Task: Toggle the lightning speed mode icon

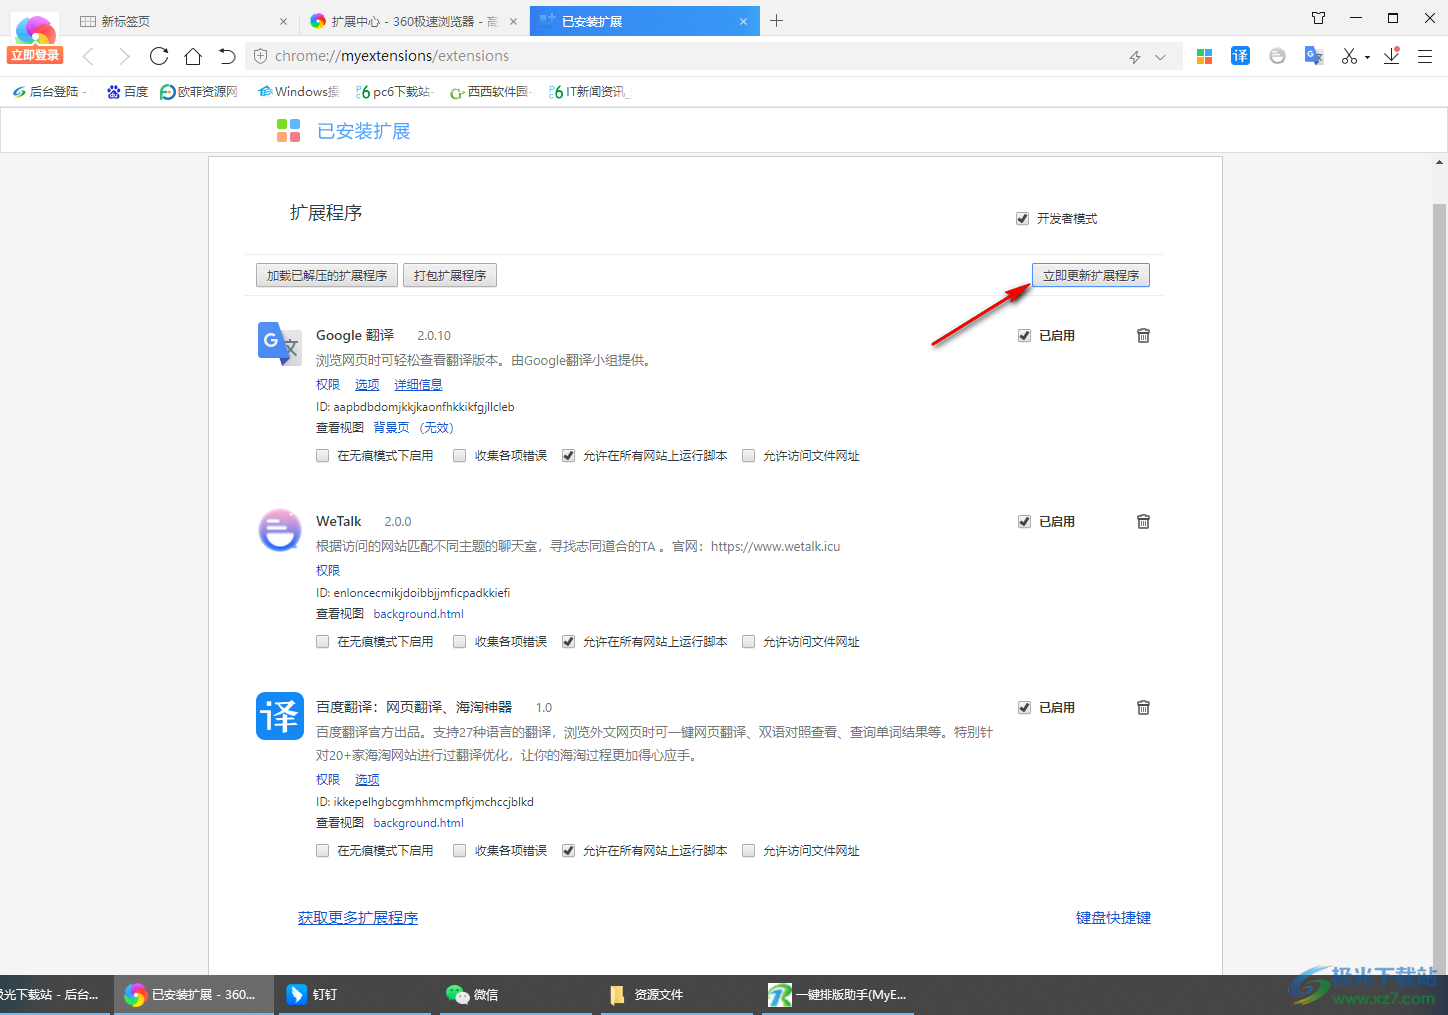Action: click(1135, 57)
